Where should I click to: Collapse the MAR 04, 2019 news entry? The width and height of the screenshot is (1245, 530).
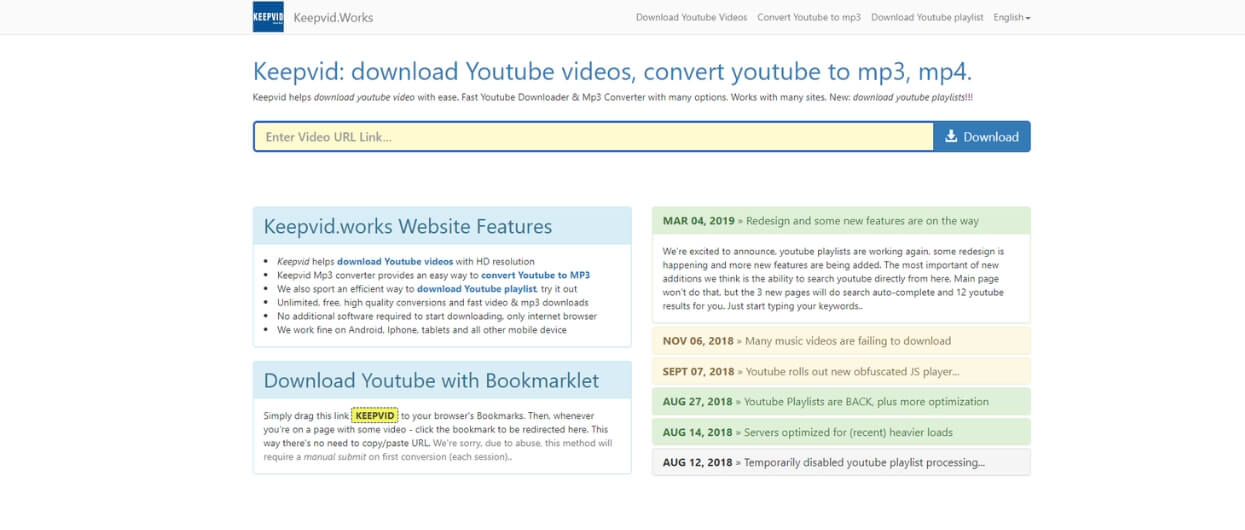(841, 221)
